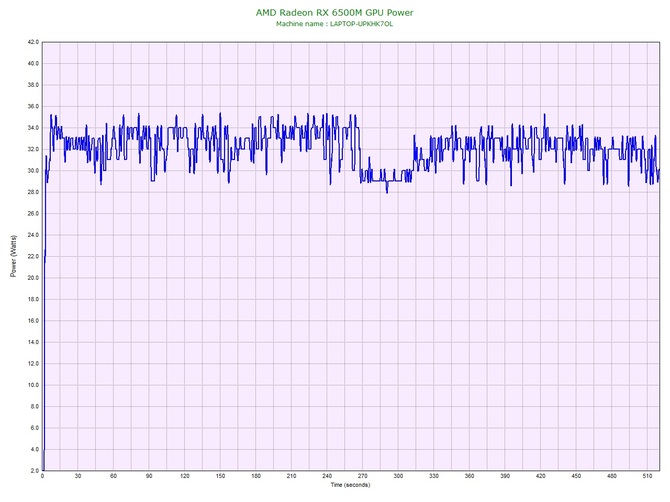Click the steep power ramp-up line at start

[44, 300]
